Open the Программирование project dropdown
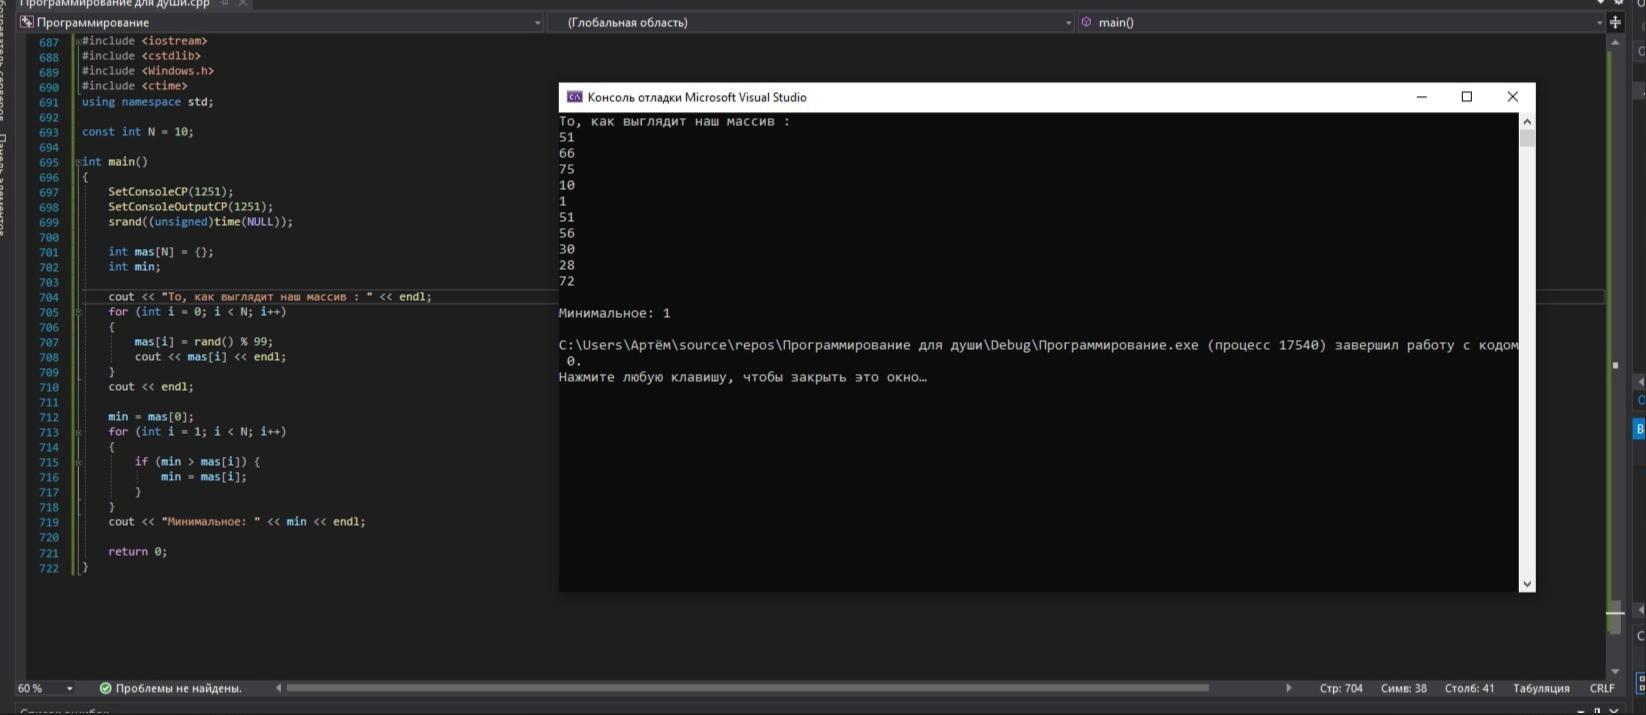The image size is (1646, 715). pos(537,22)
